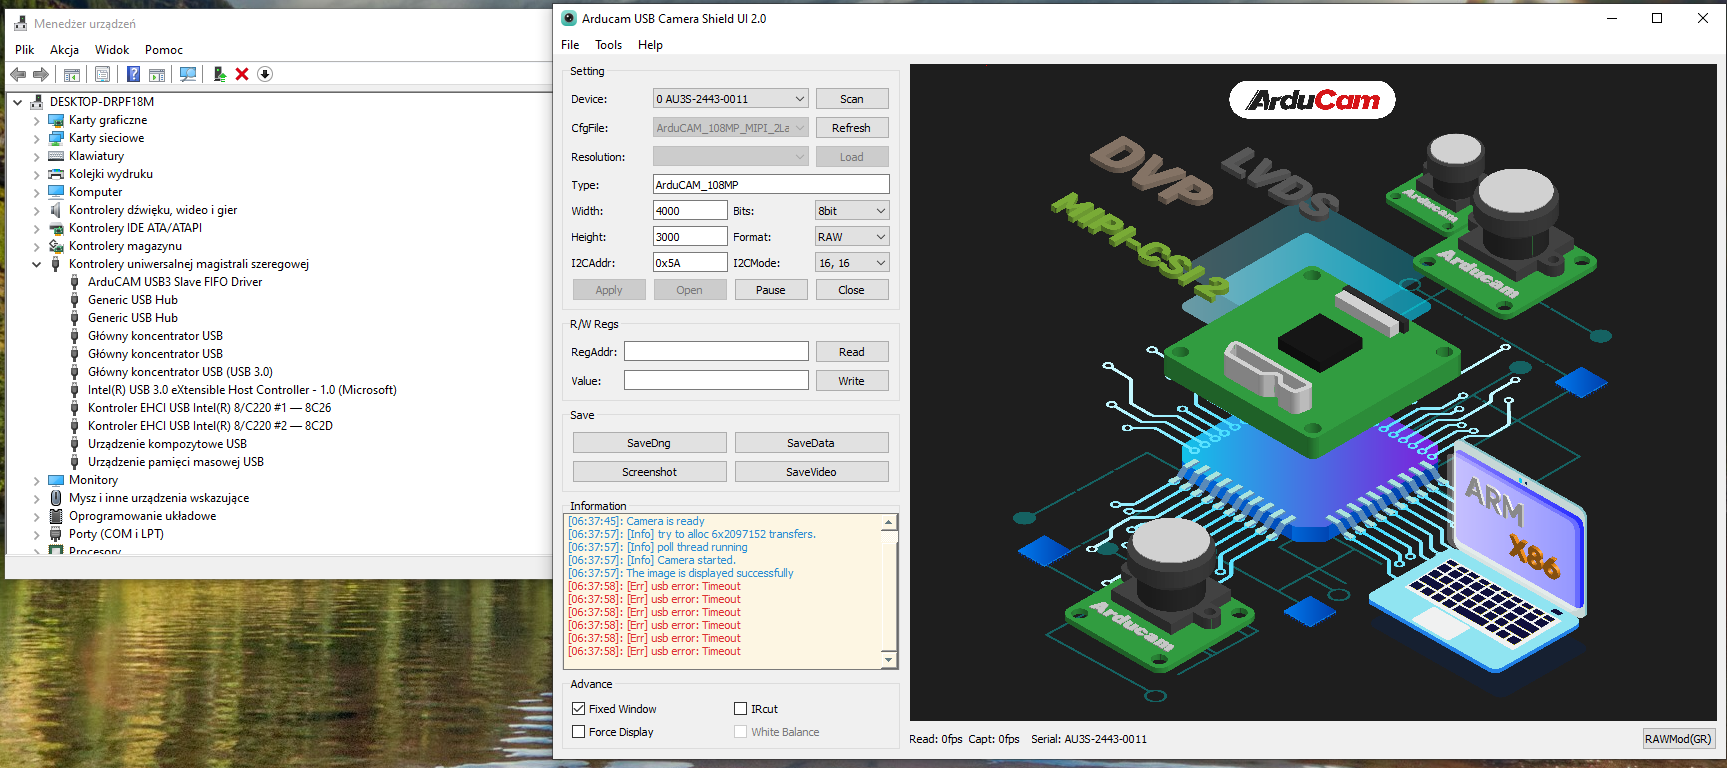Click the Kontrolery magazynu storage icon
1727x768 pixels.
(x=56, y=246)
